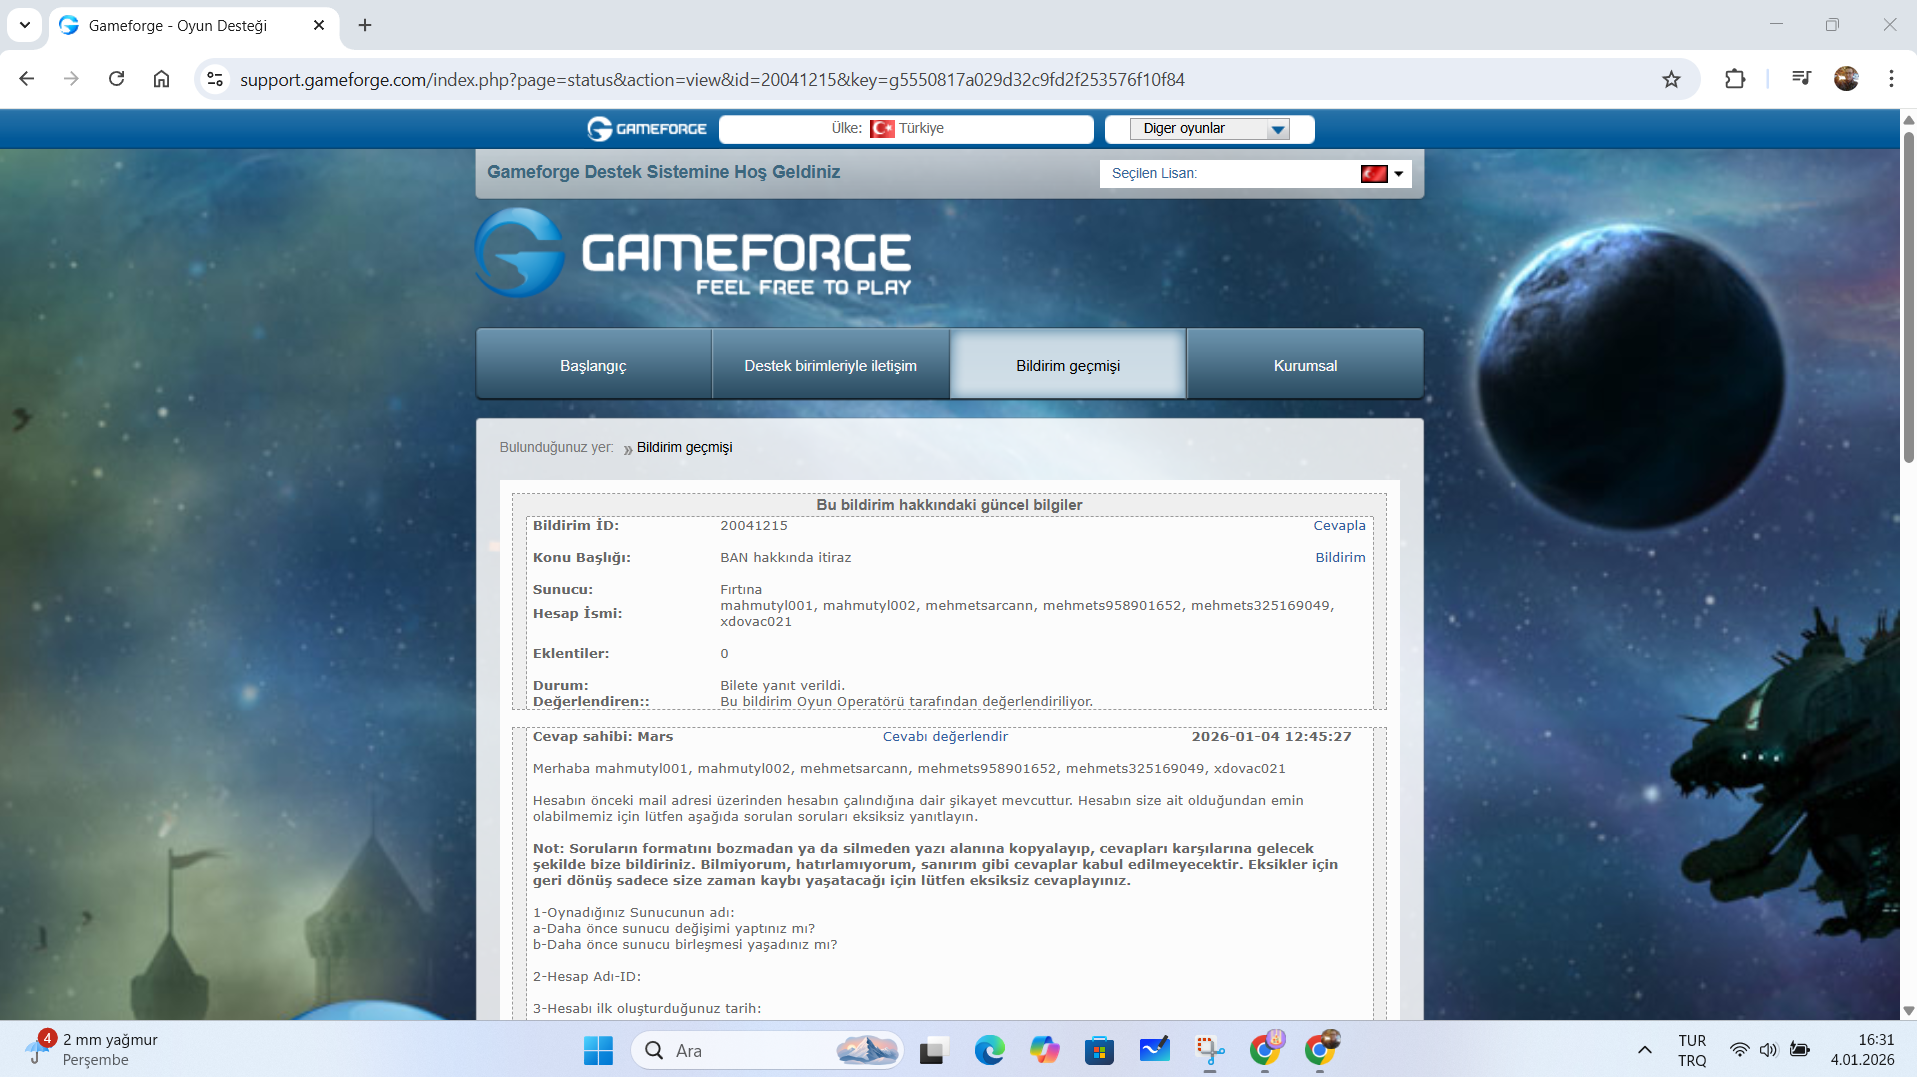Screen dimensions: 1917x1077
Task: Open Destek birimleriyle iletişim tab
Action: click(831, 365)
